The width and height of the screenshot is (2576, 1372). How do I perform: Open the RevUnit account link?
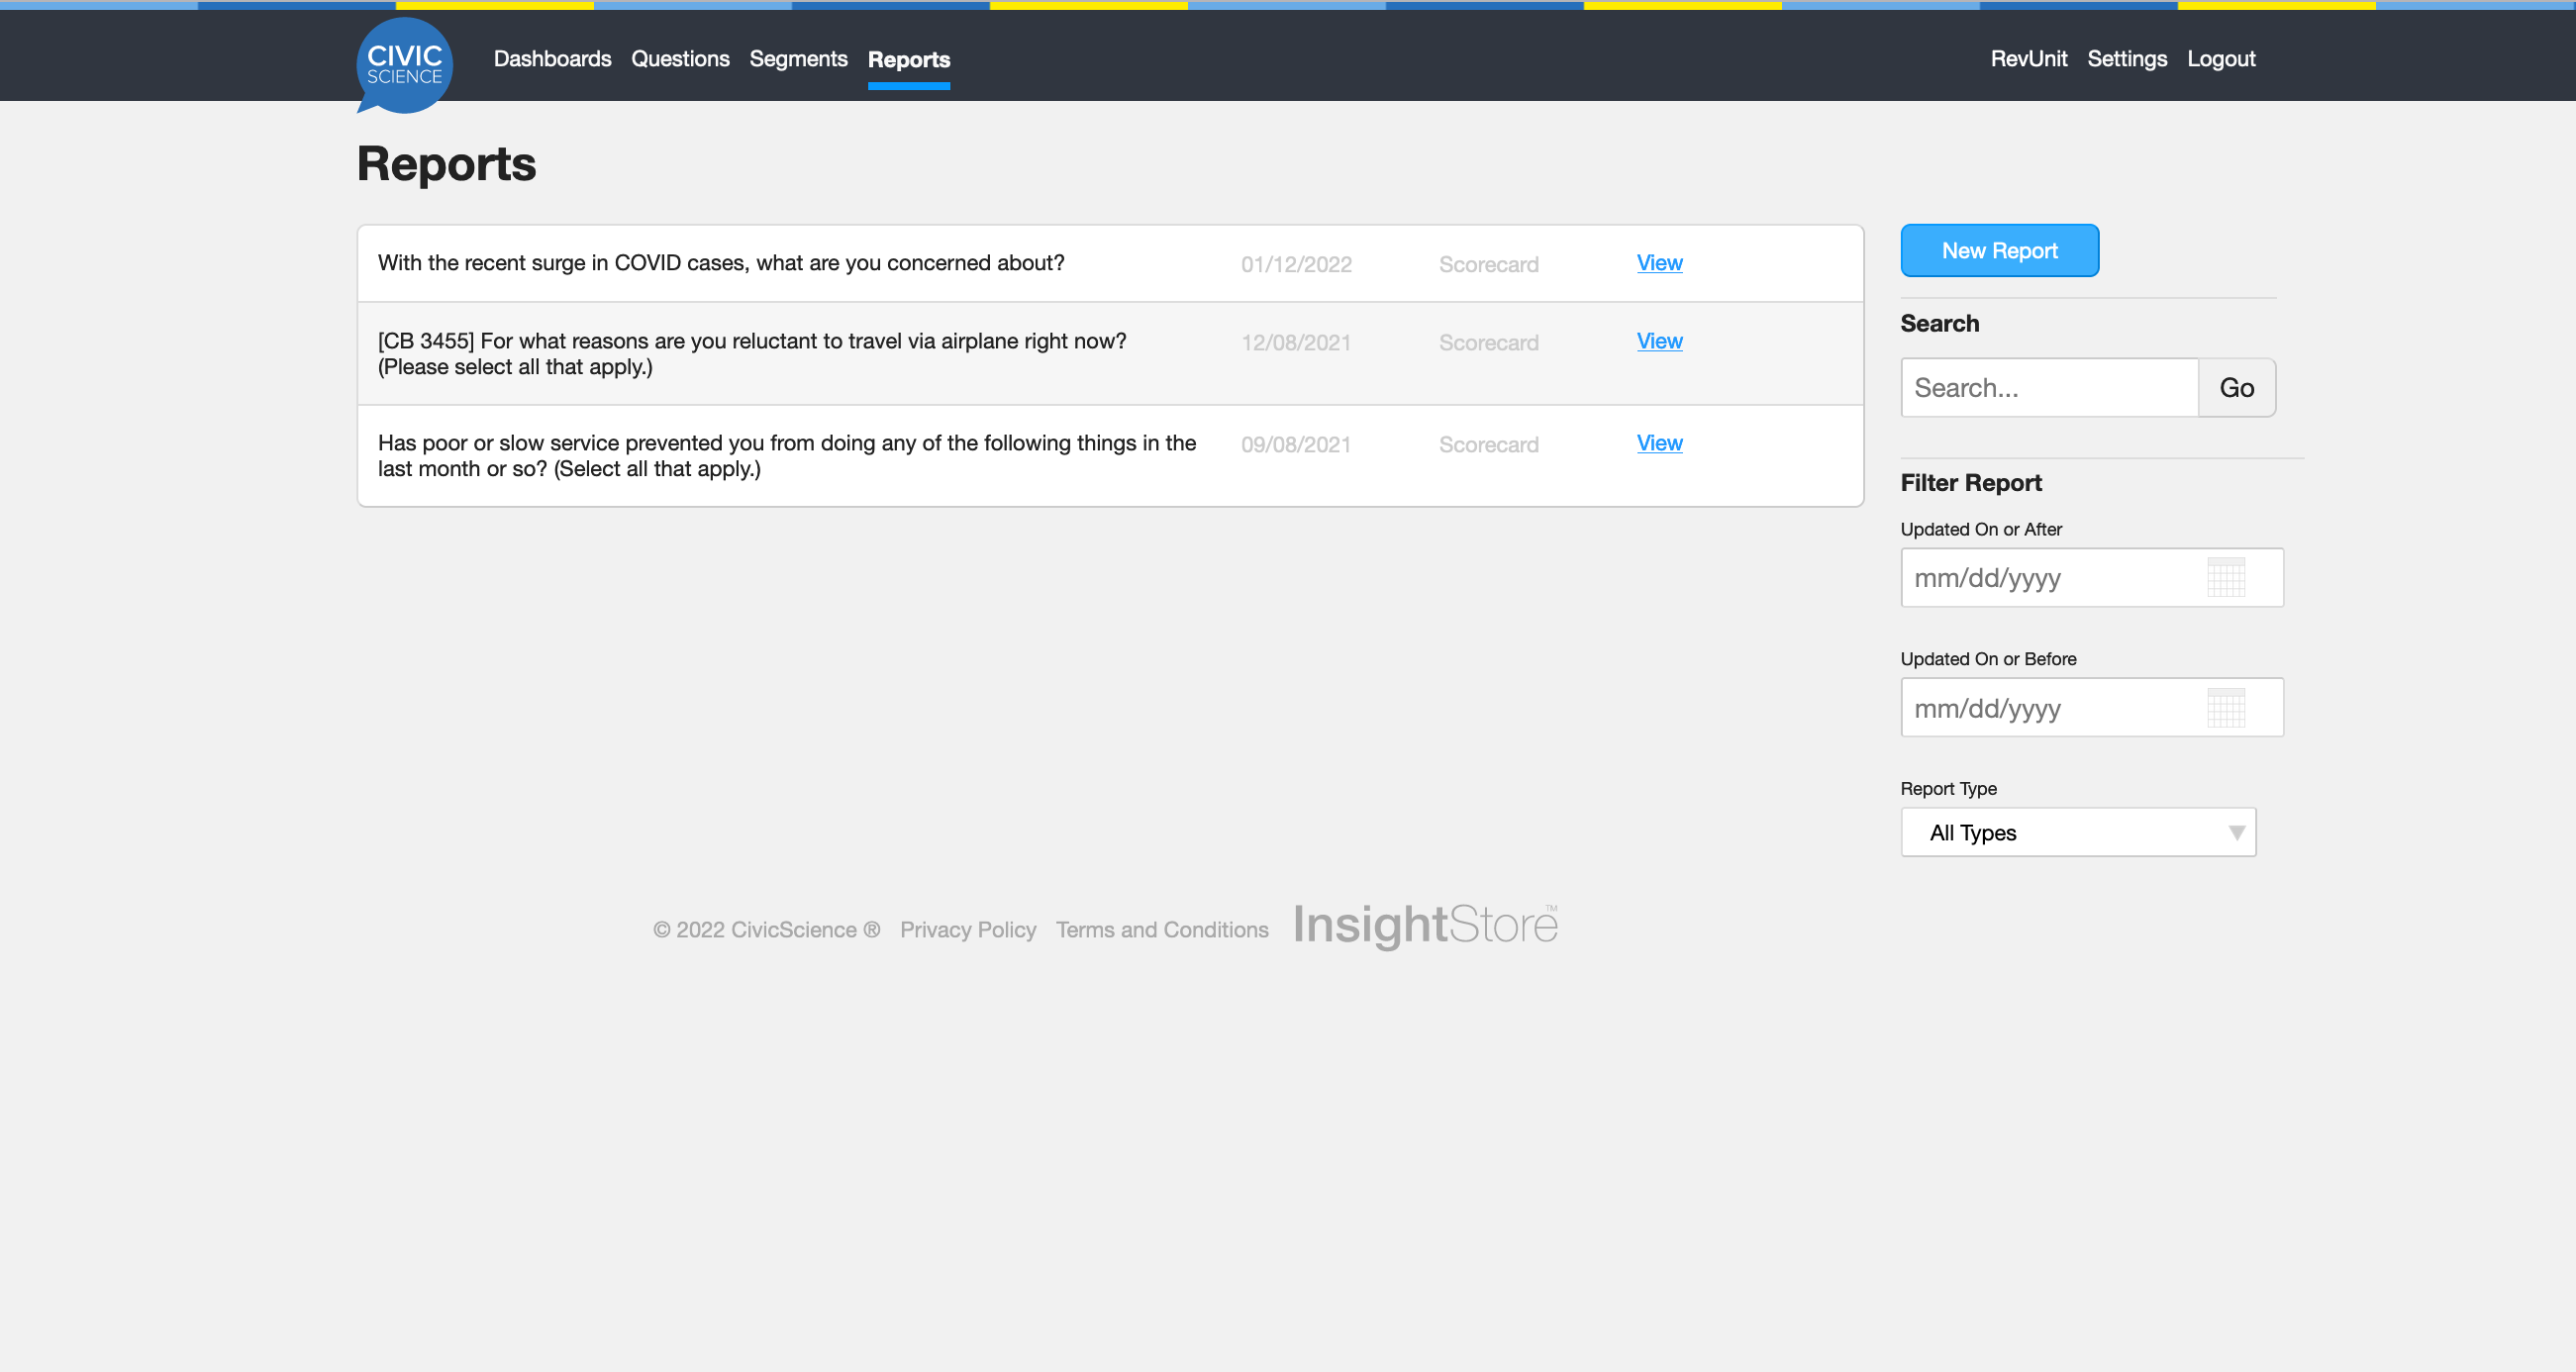pos(2028,59)
